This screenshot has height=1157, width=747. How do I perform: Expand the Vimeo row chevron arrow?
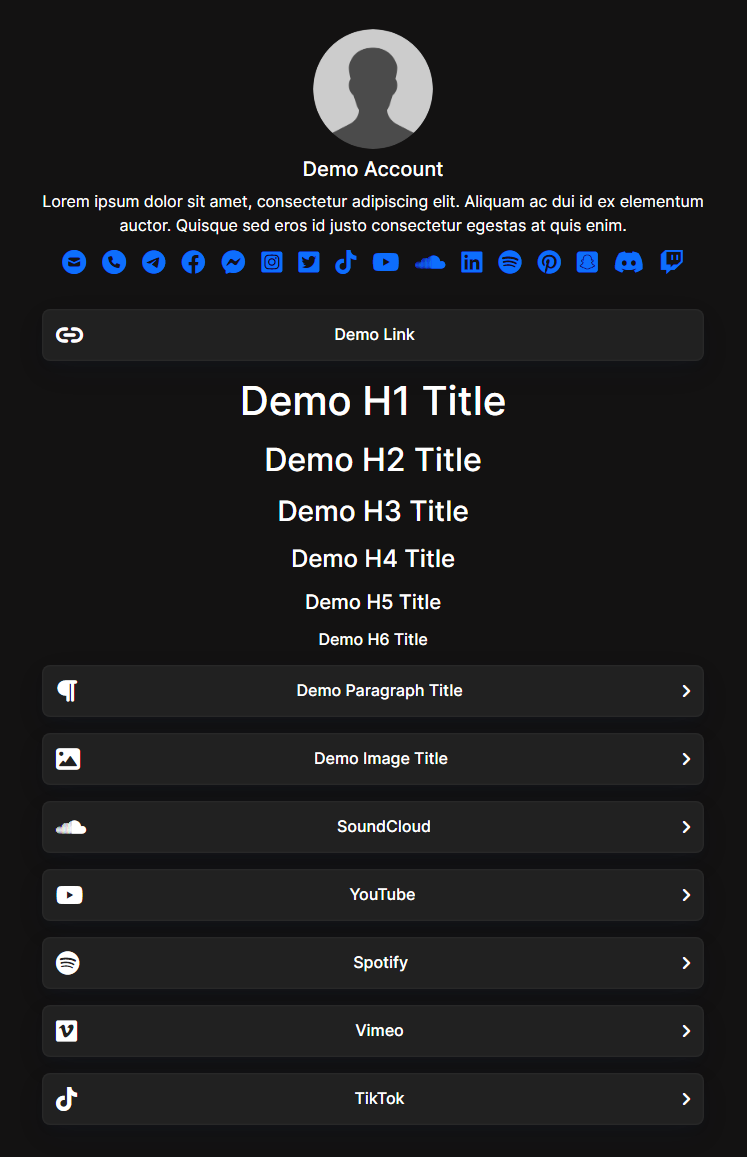(686, 1031)
